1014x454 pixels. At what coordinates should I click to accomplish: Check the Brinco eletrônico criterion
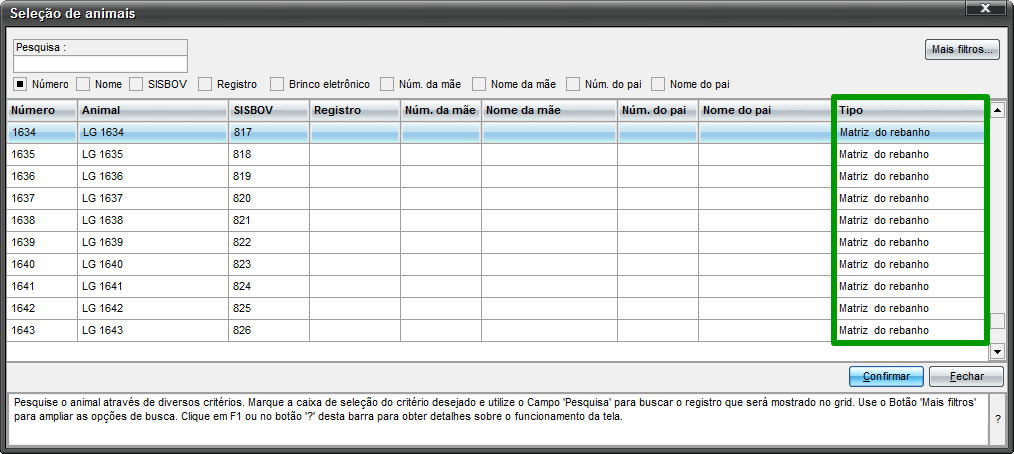[277, 83]
